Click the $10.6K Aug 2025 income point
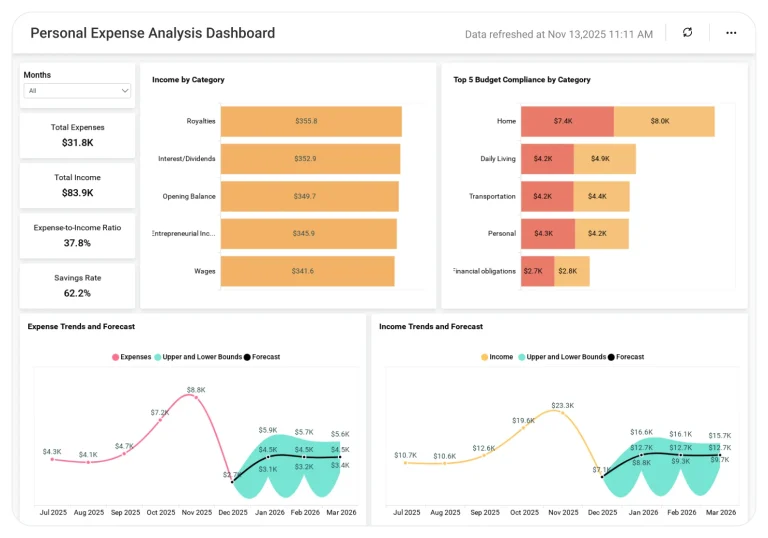This screenshot has width=768, height=538. coord(445,463)
